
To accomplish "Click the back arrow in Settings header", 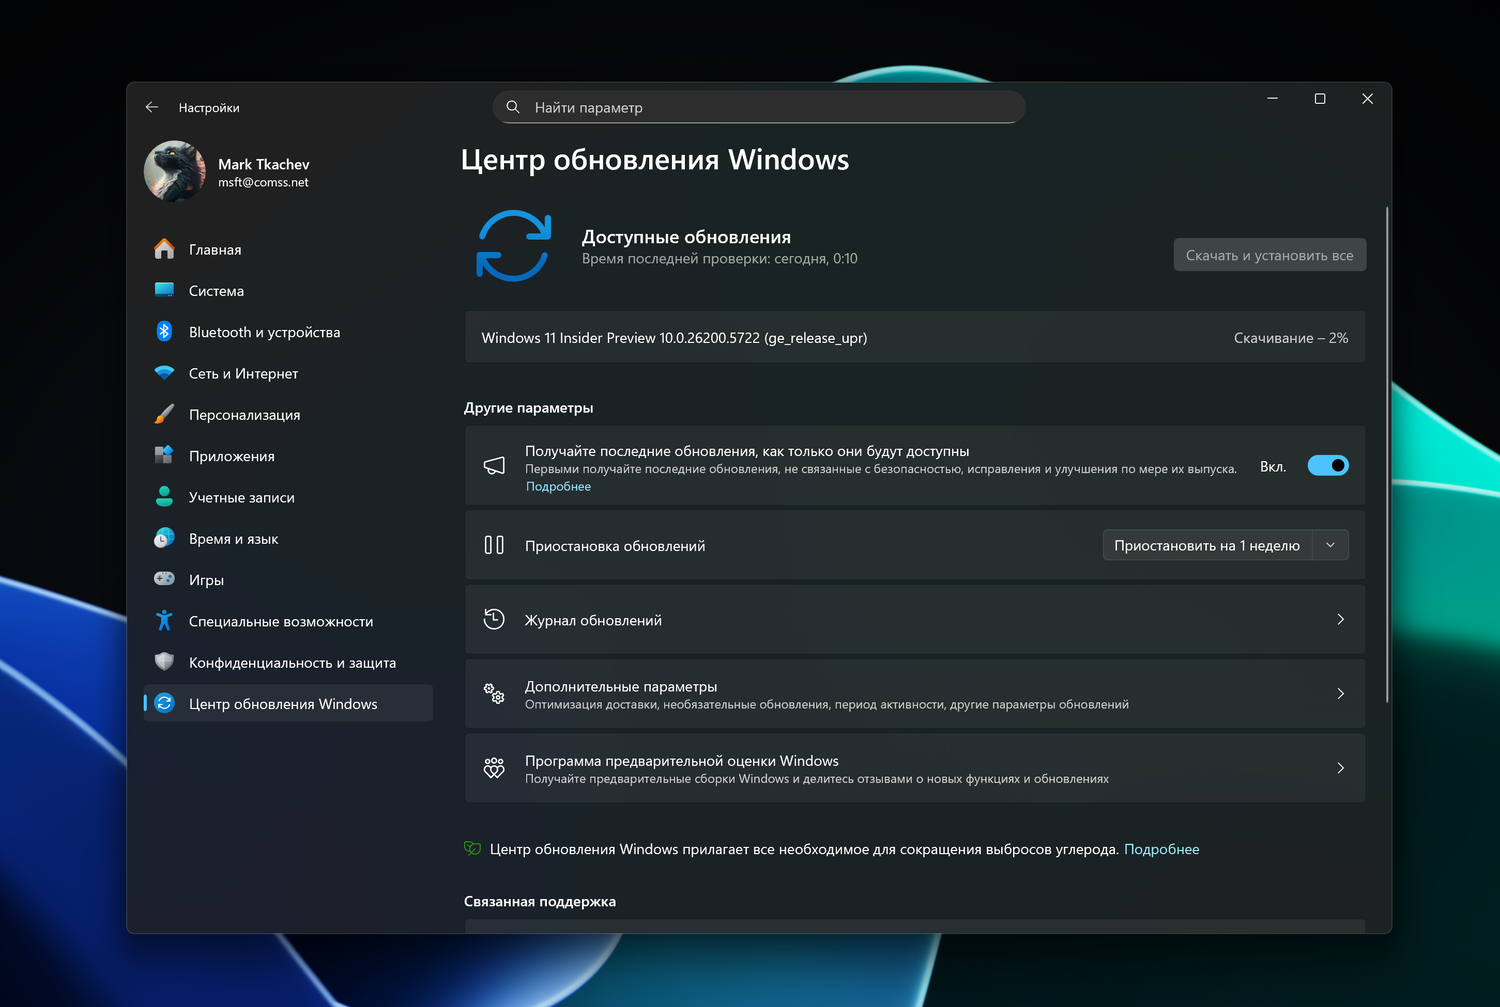I will [x=152, y=107].
